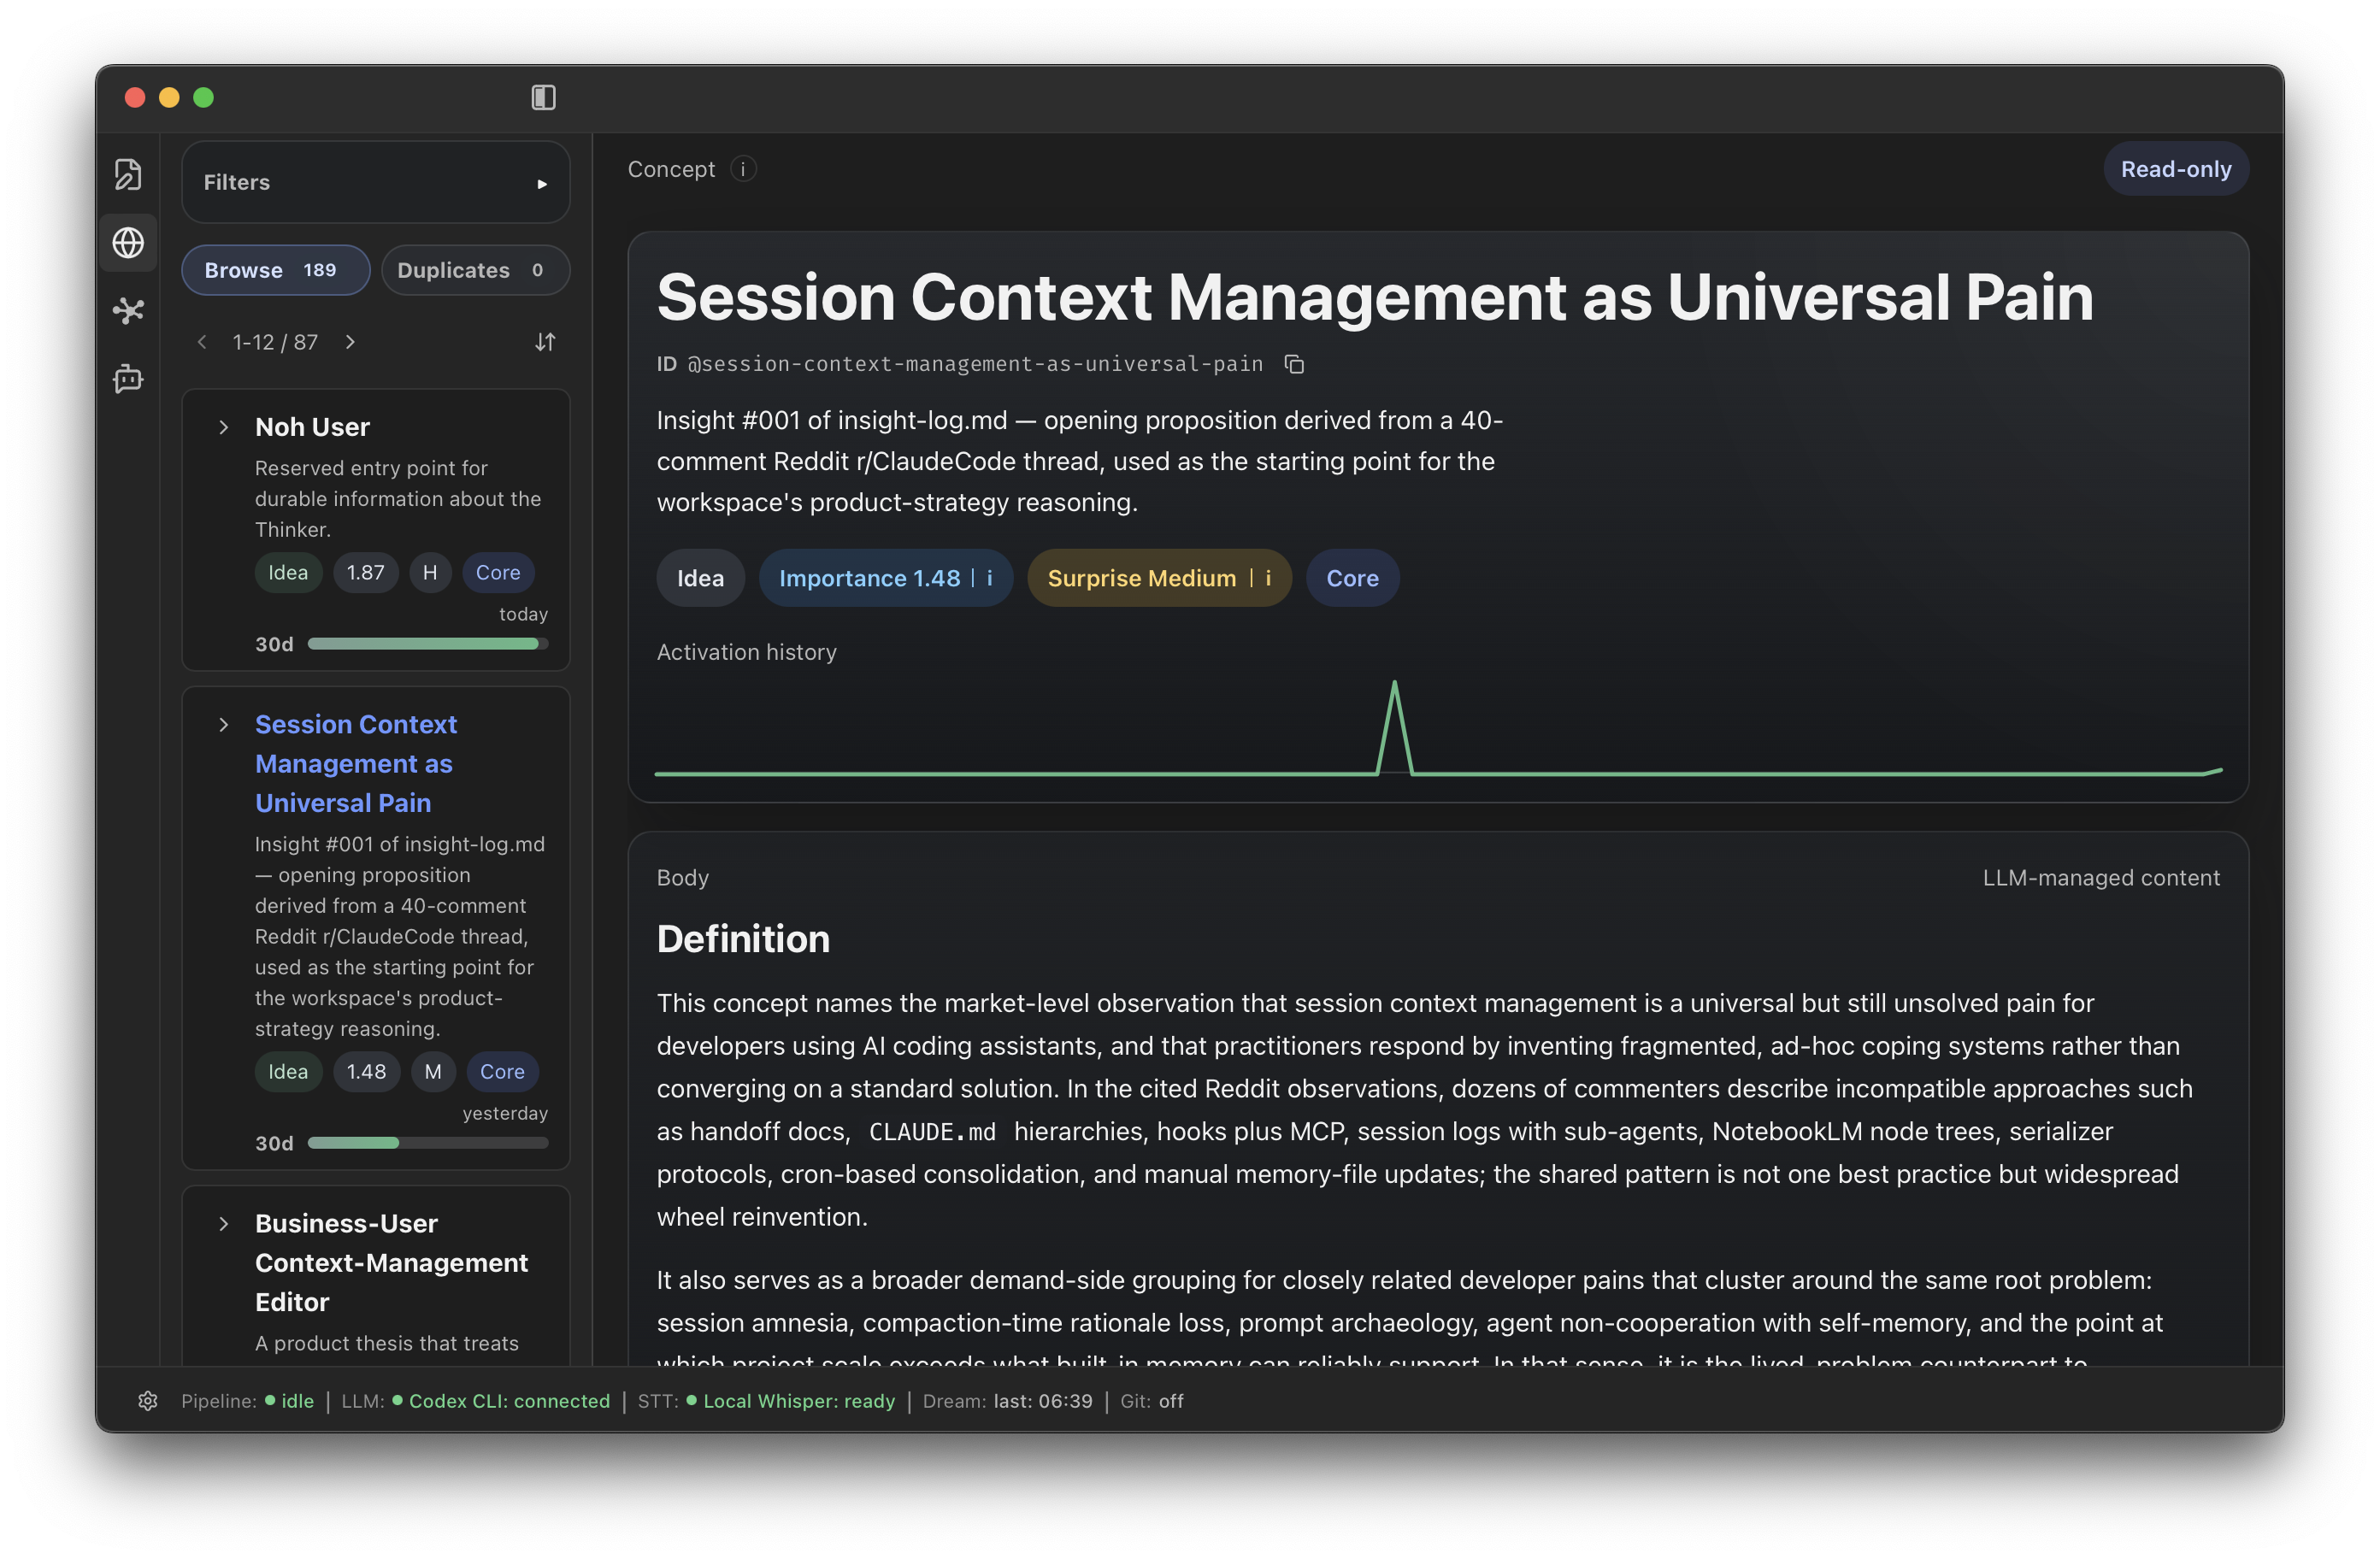Open settings gear in status bar

148,1401
